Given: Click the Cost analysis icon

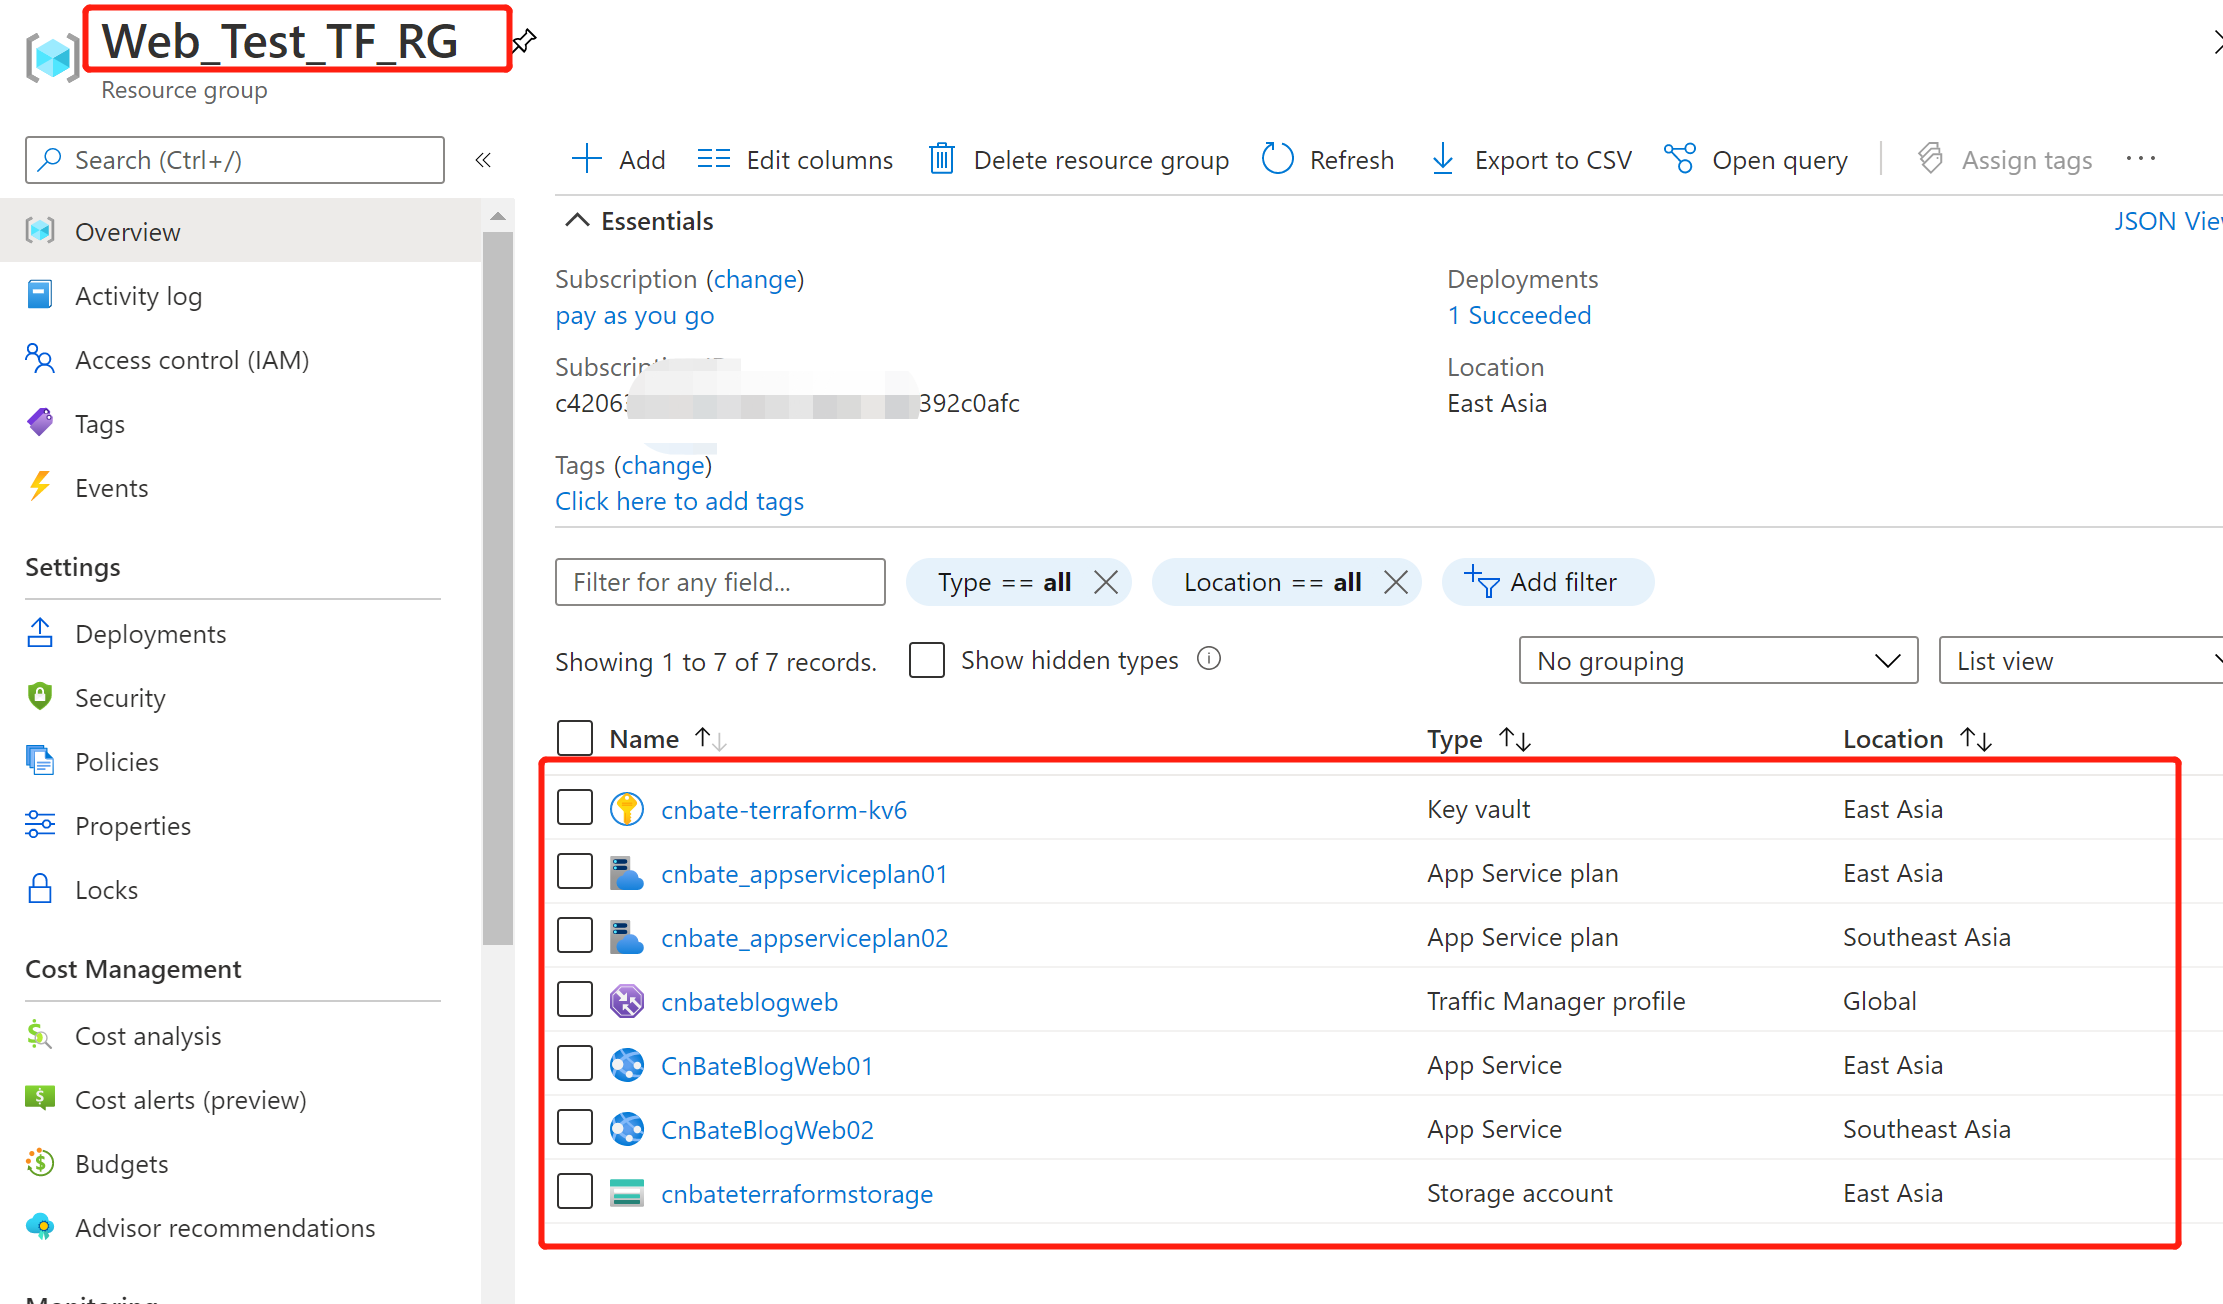Looking at the screenshot, I should (x=40, y=1035).
